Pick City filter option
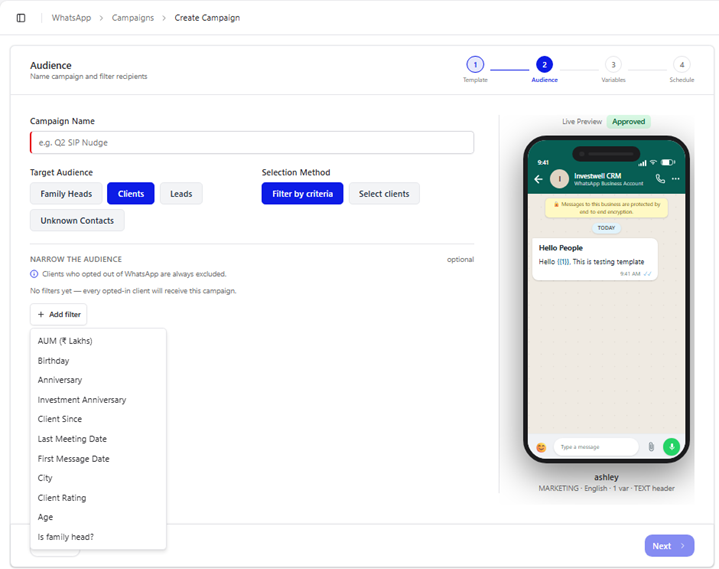This screenshot has height=569, width=719. click(x=98, y=478)
